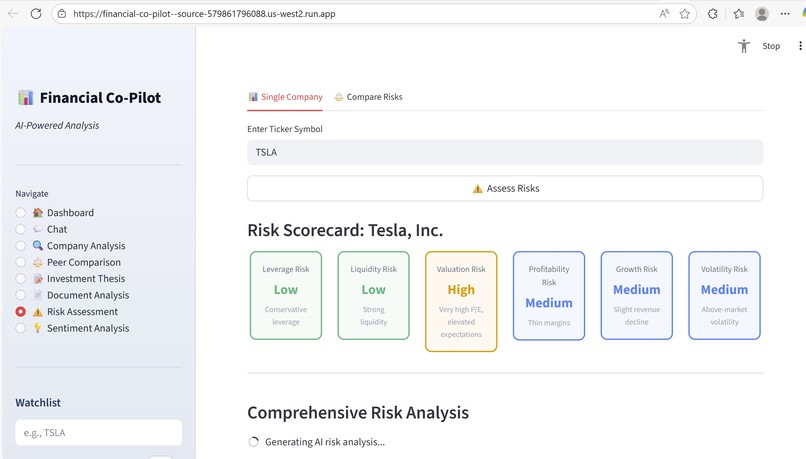
Task: Select the Risk Assessment radio button
Action: point(21,311)
